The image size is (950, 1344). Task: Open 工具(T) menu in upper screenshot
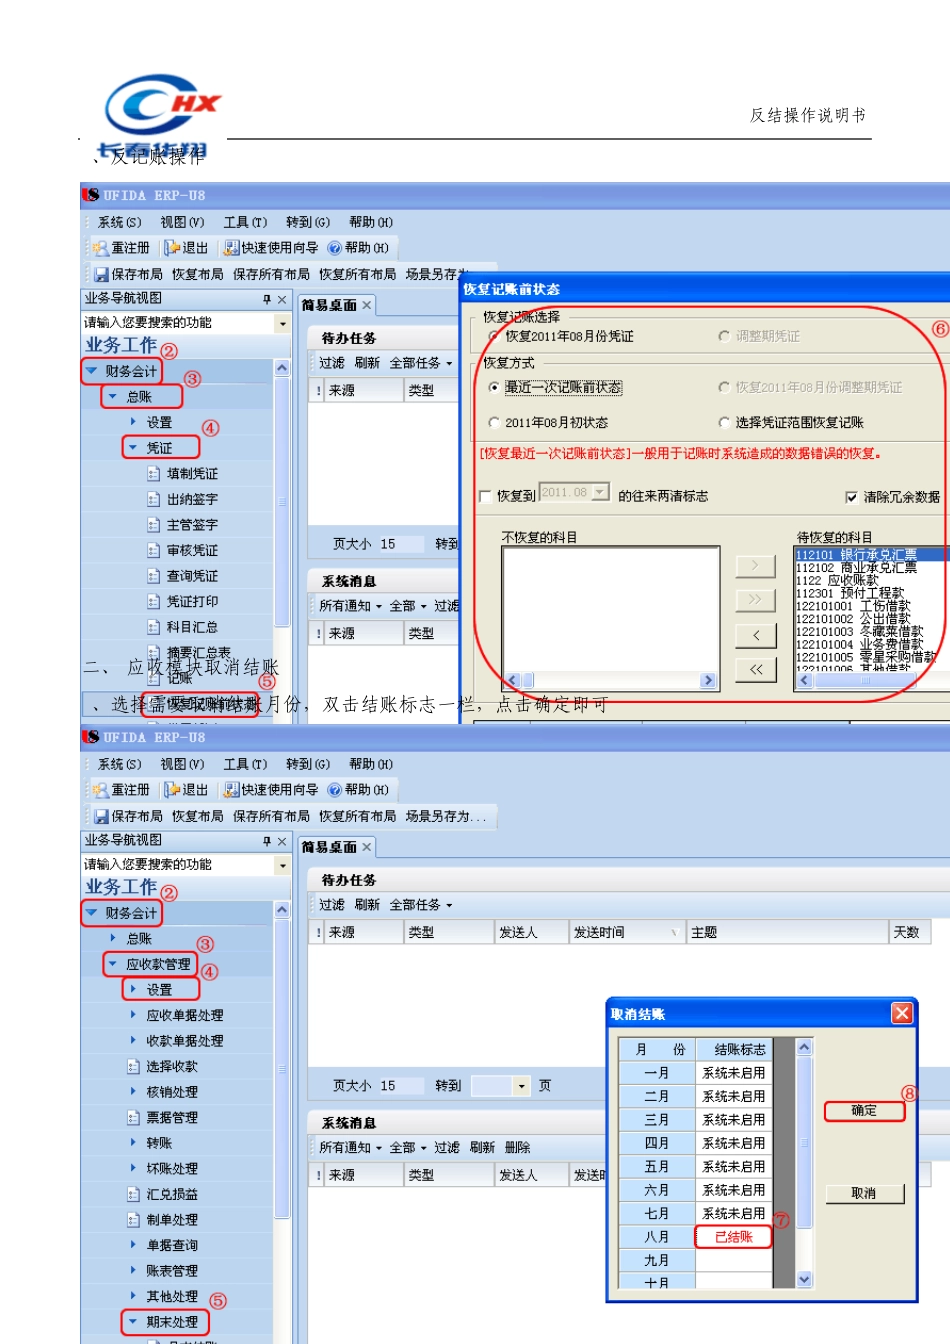(x=245, y=222)
